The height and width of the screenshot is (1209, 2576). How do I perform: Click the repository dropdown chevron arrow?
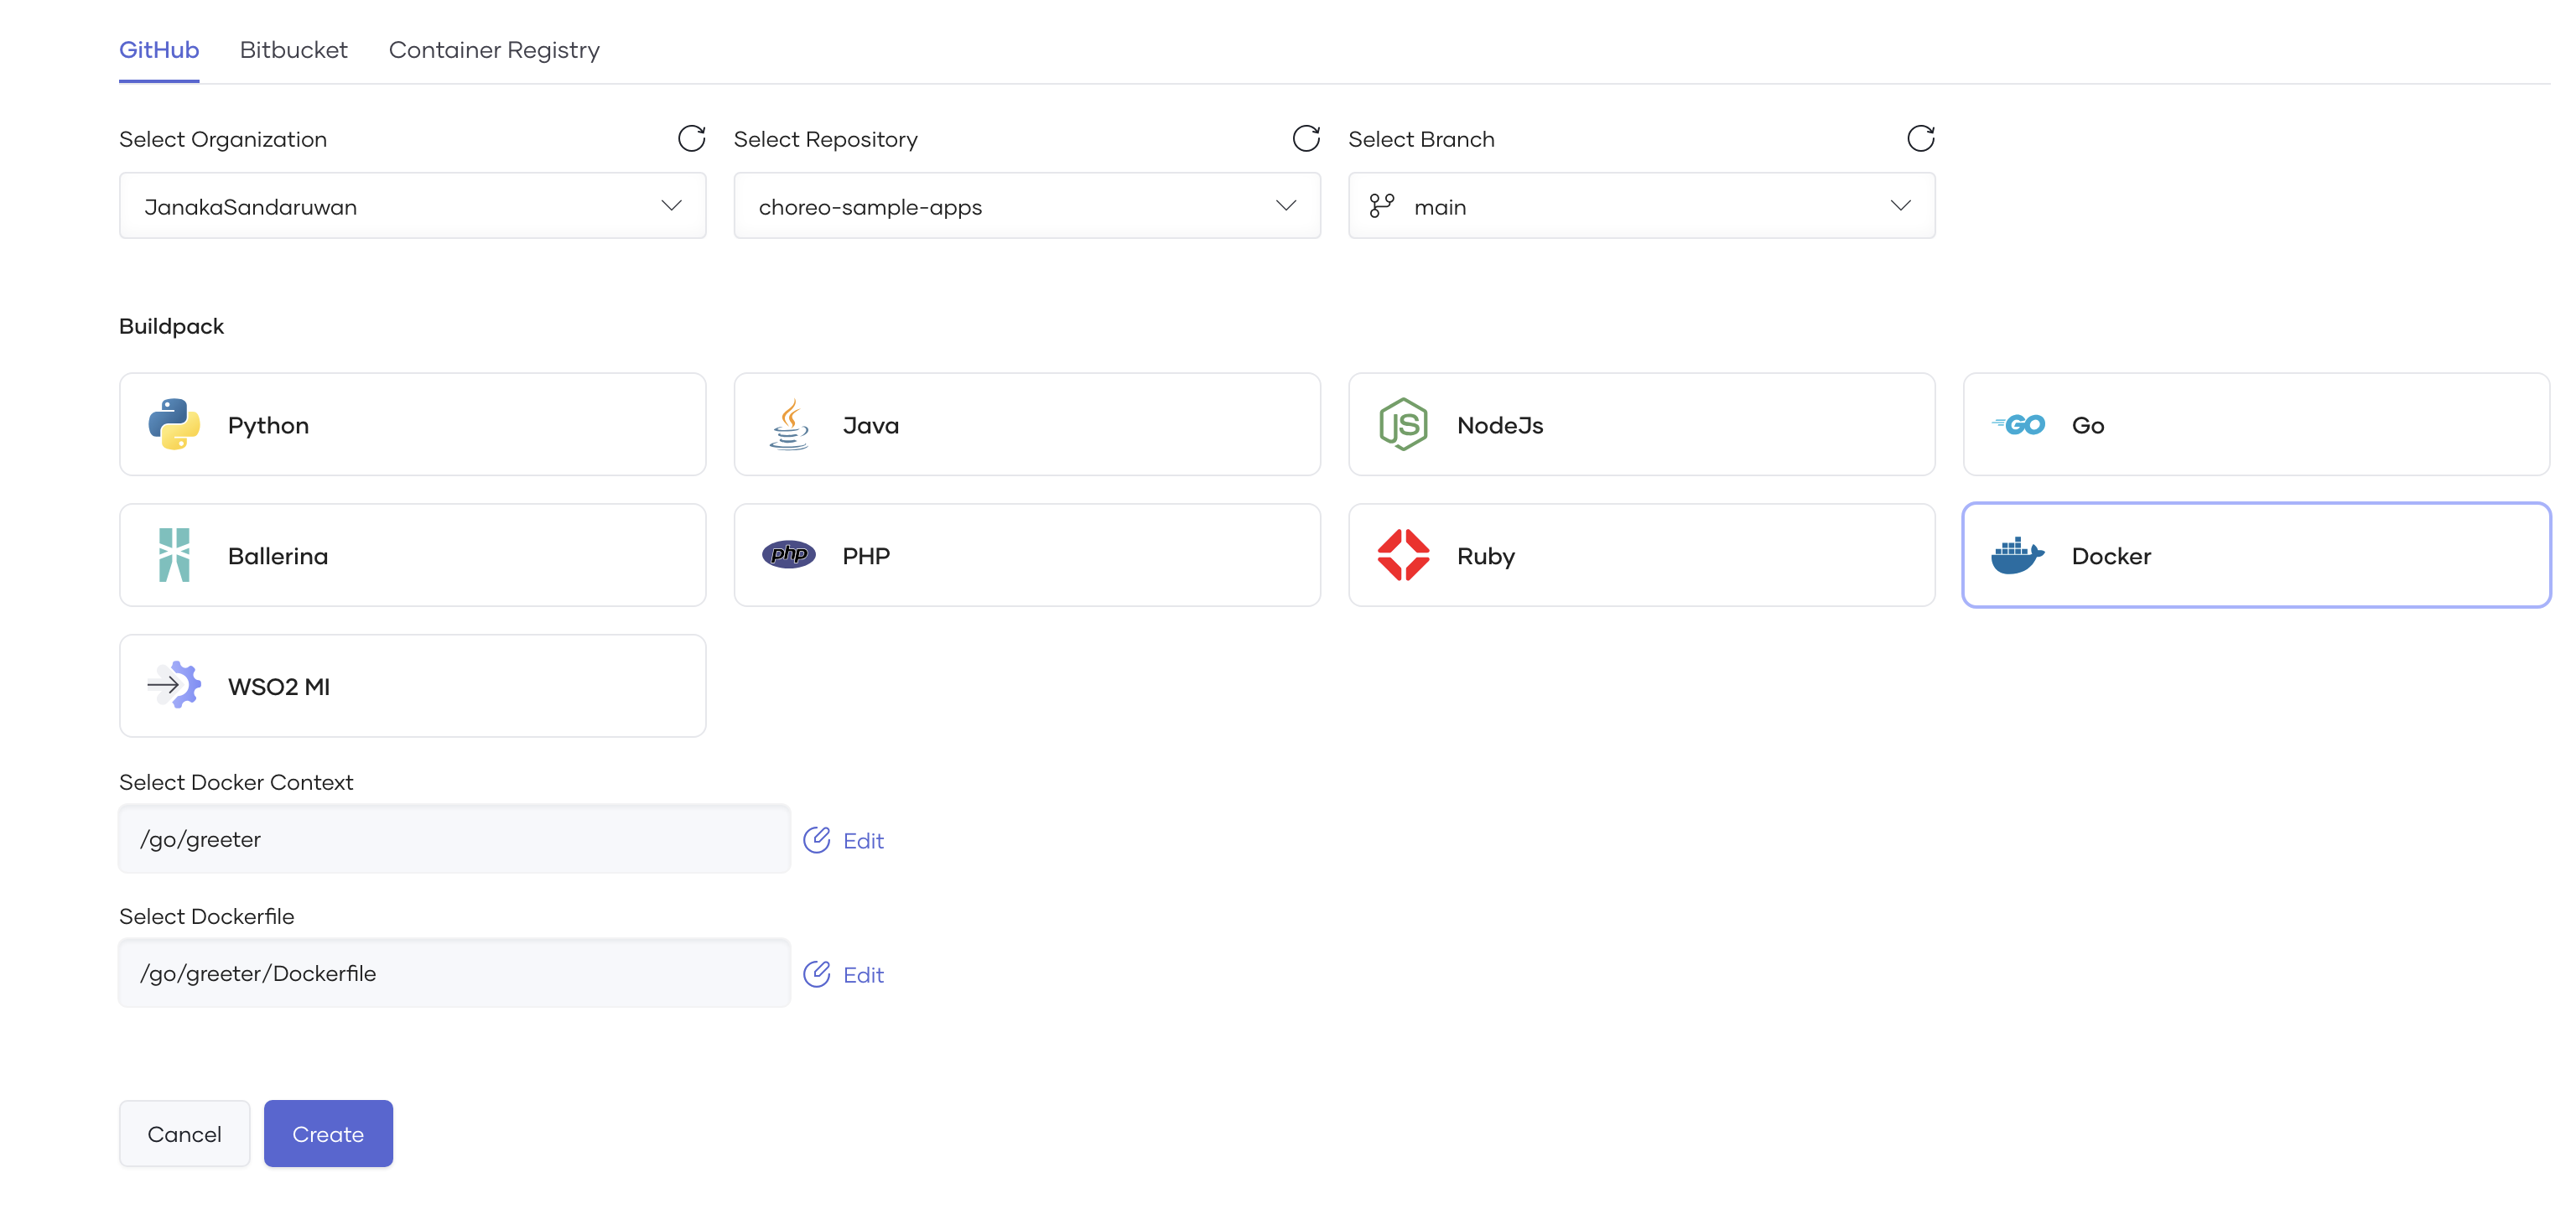point(1286,206)
